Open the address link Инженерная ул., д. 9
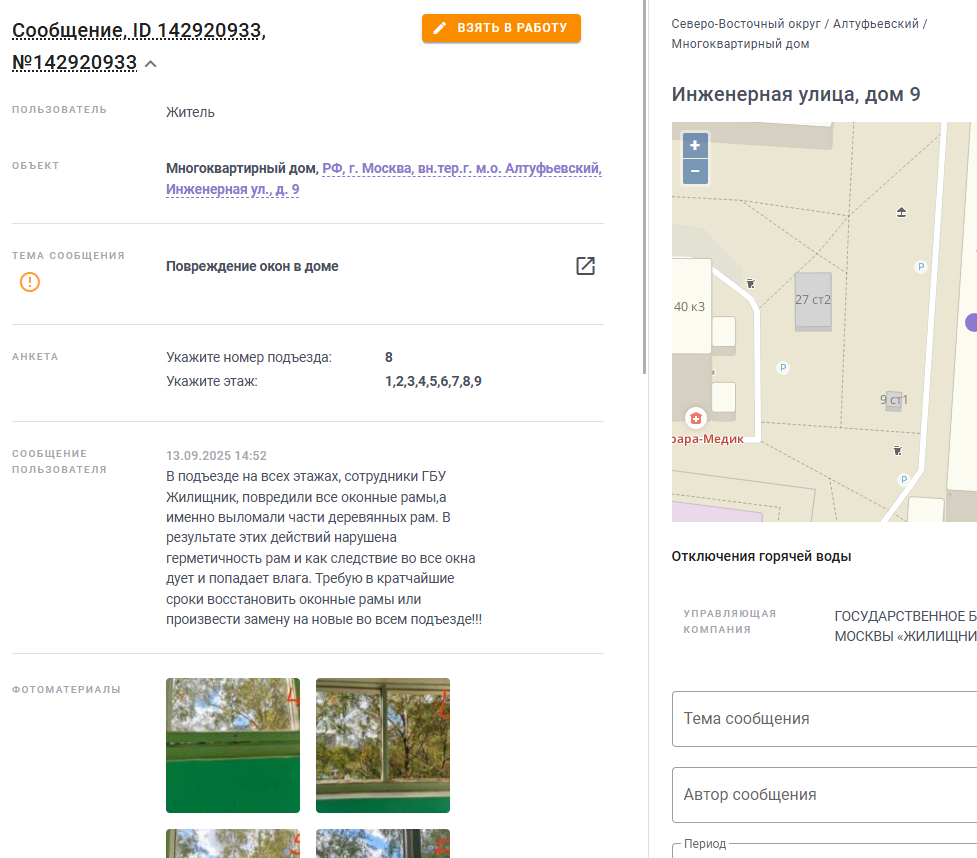The height and width of the screenshot is (858, 977). point(232,189)
